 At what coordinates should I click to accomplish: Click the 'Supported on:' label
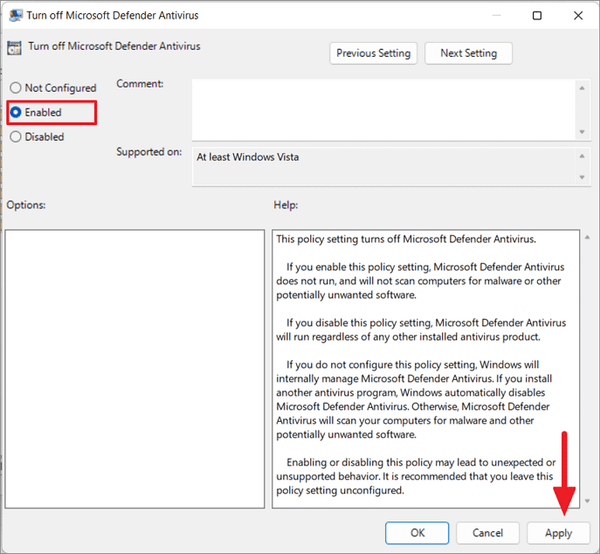[x=149, y=152]
